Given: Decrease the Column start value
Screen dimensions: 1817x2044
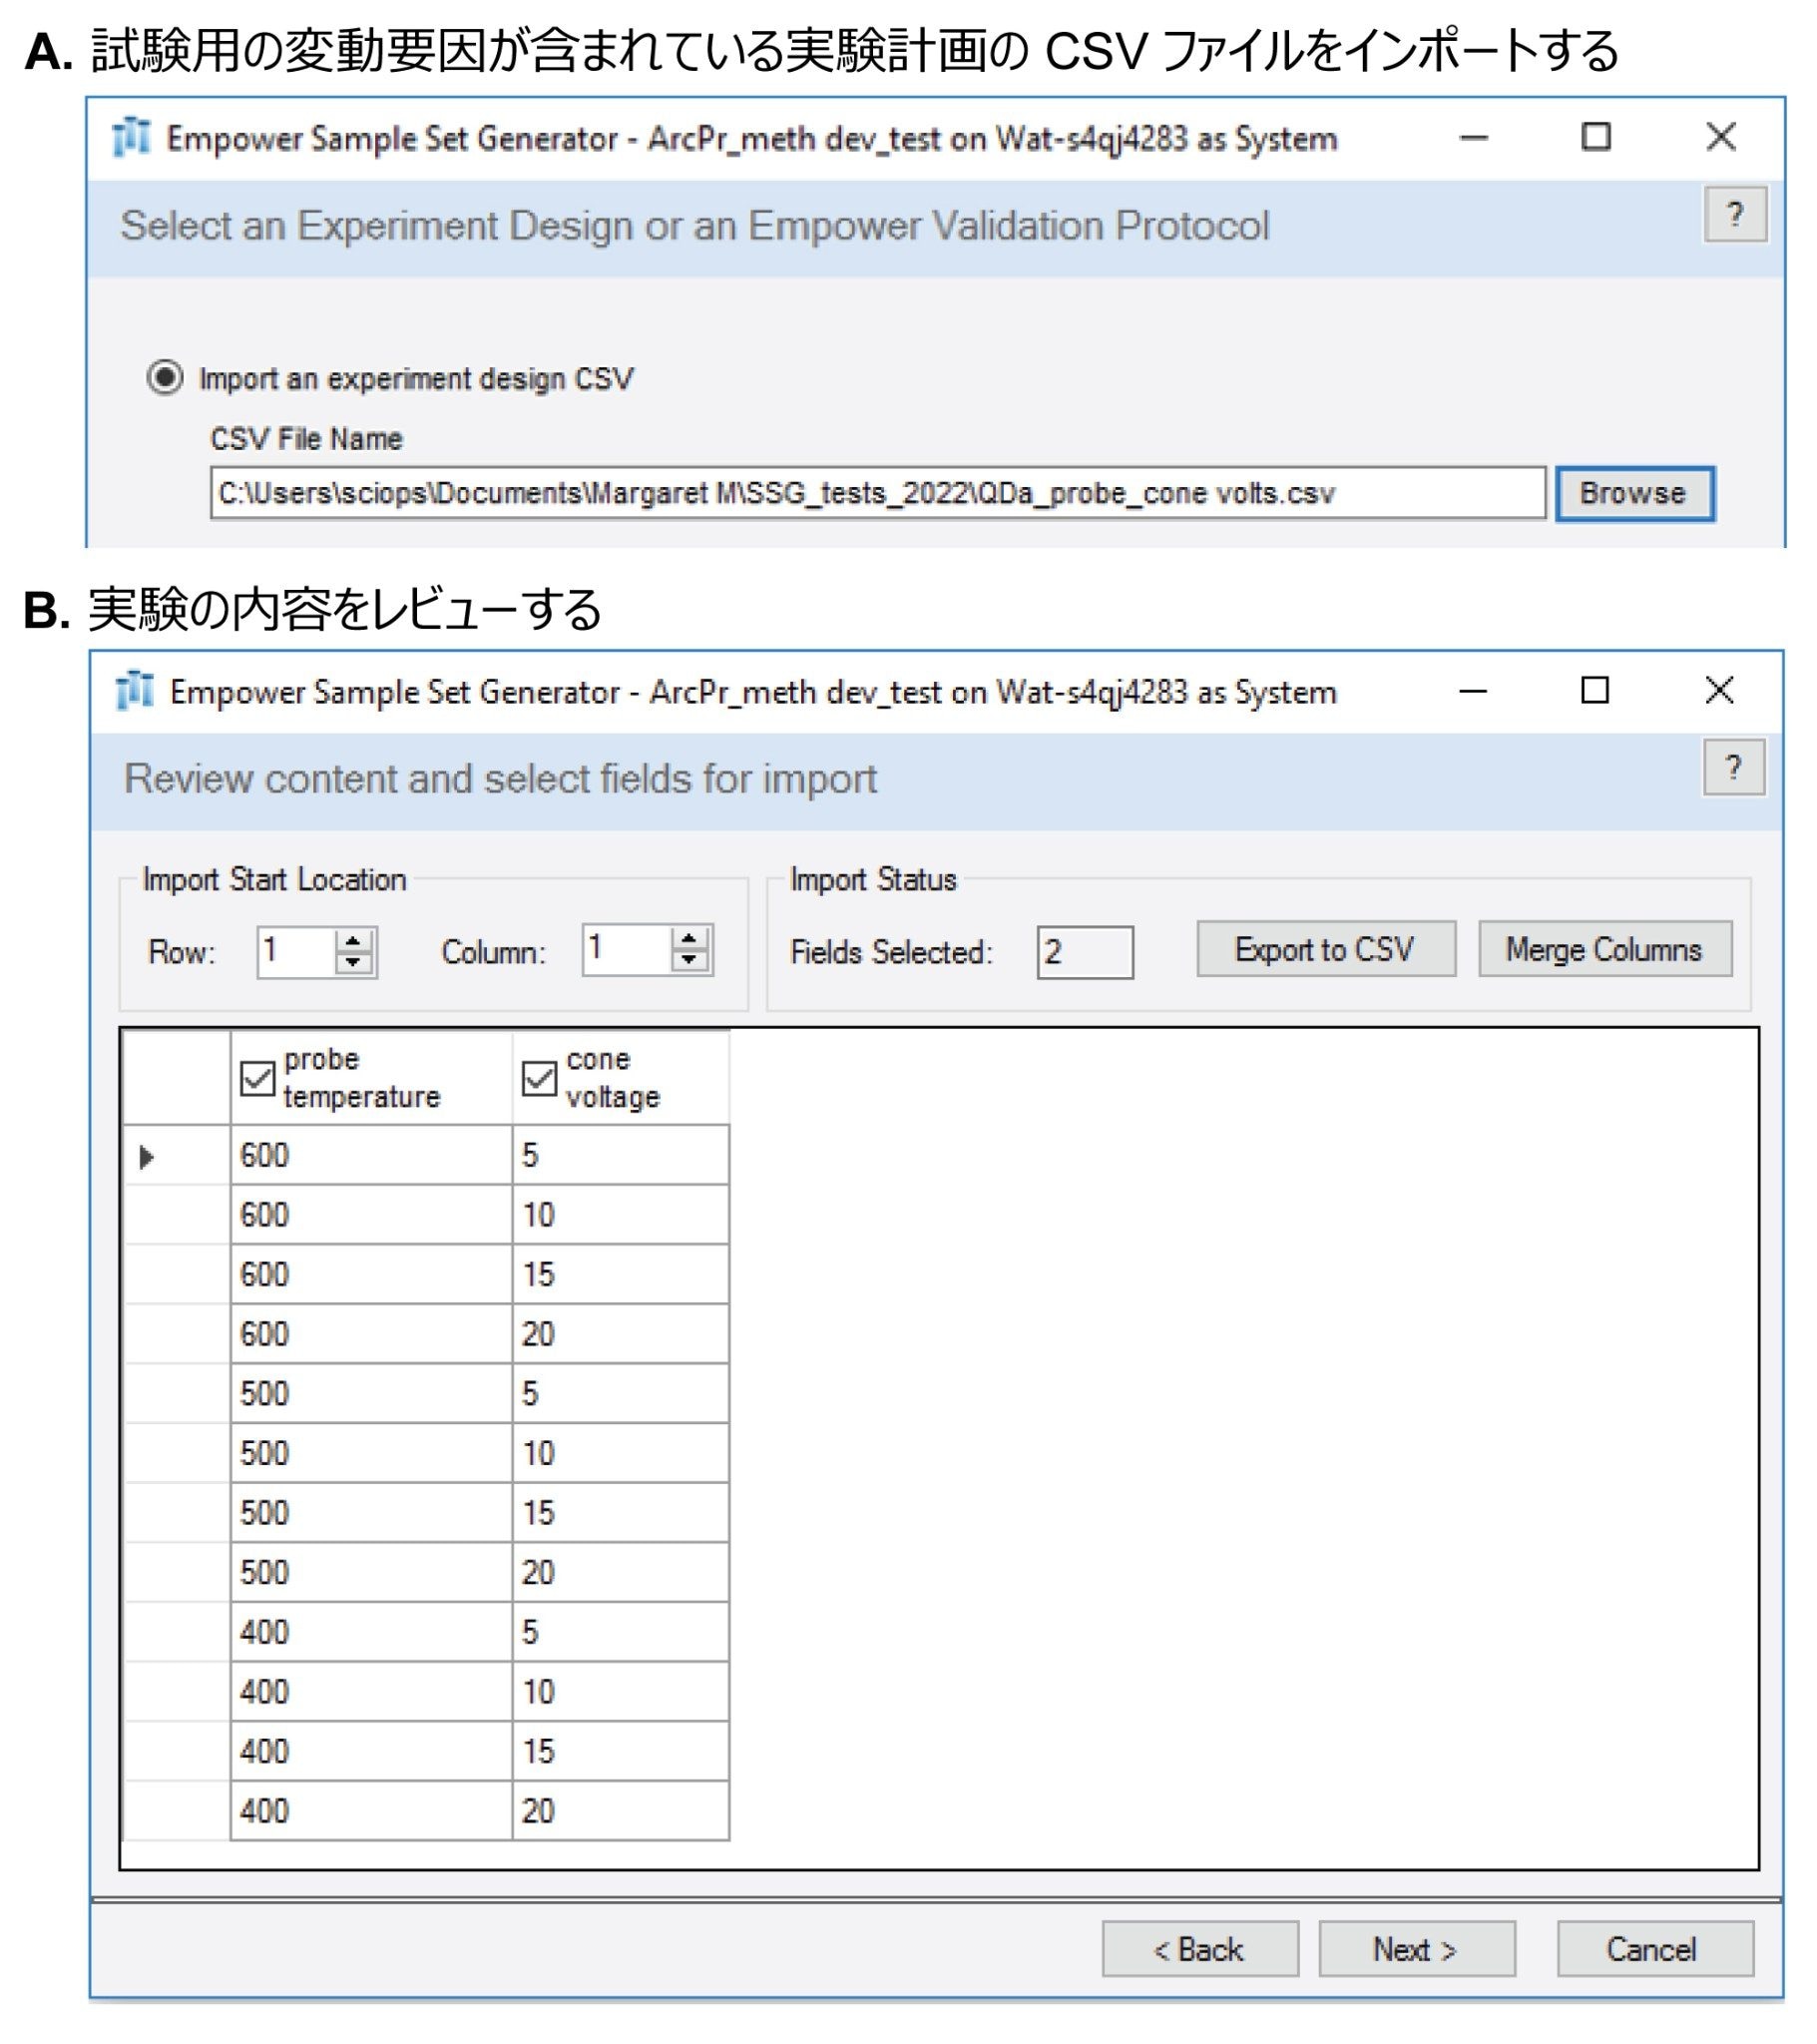Looking at the screenshot, I should pyautogui.click(x=690, y=961).
